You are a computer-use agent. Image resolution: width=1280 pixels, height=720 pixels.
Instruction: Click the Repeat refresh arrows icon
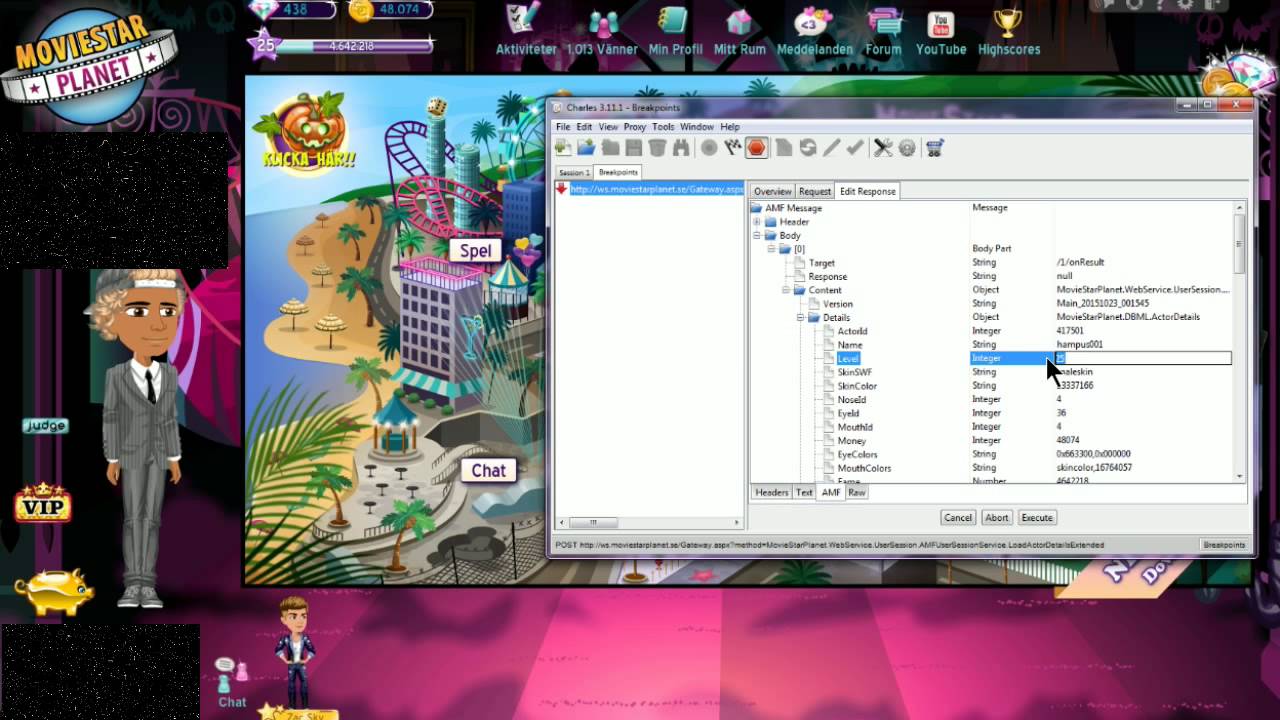tap(808, 148)
